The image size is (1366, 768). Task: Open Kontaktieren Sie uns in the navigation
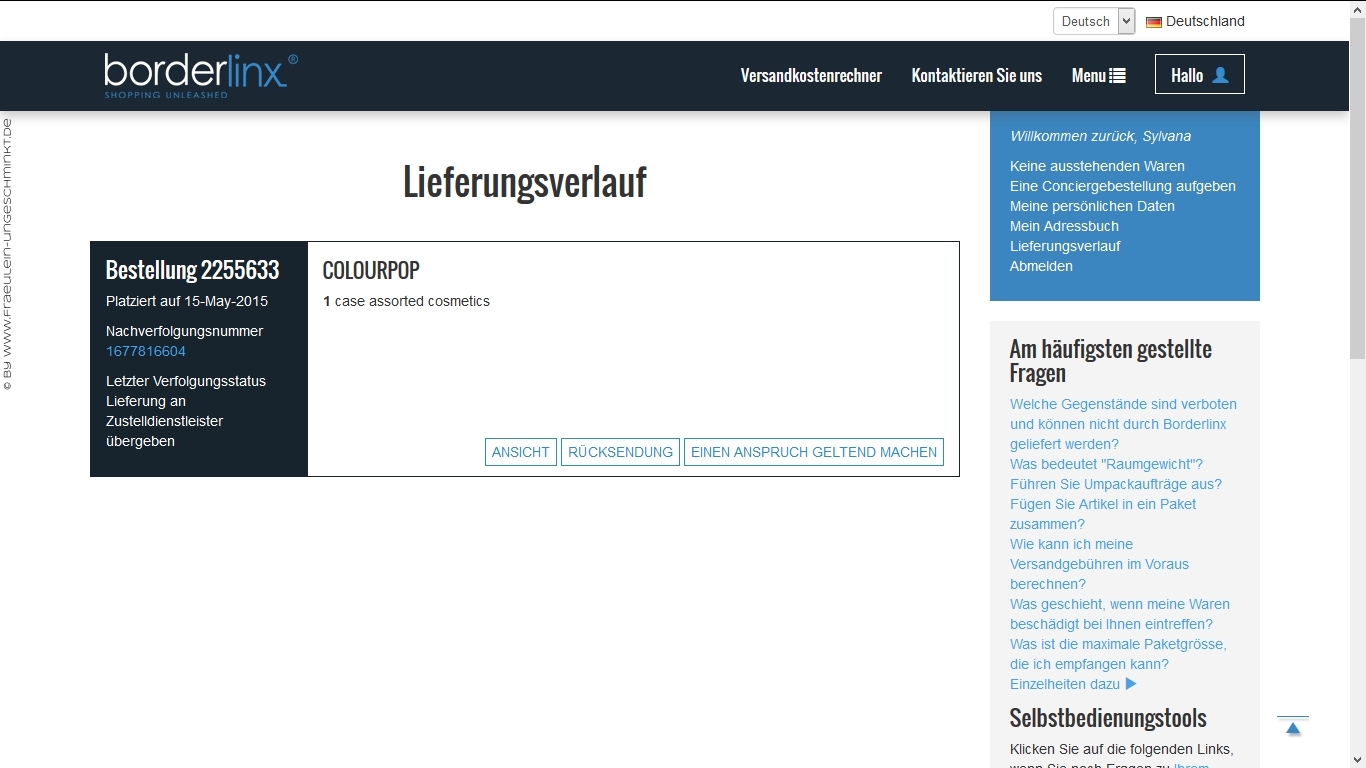click(x=977, y=76)
